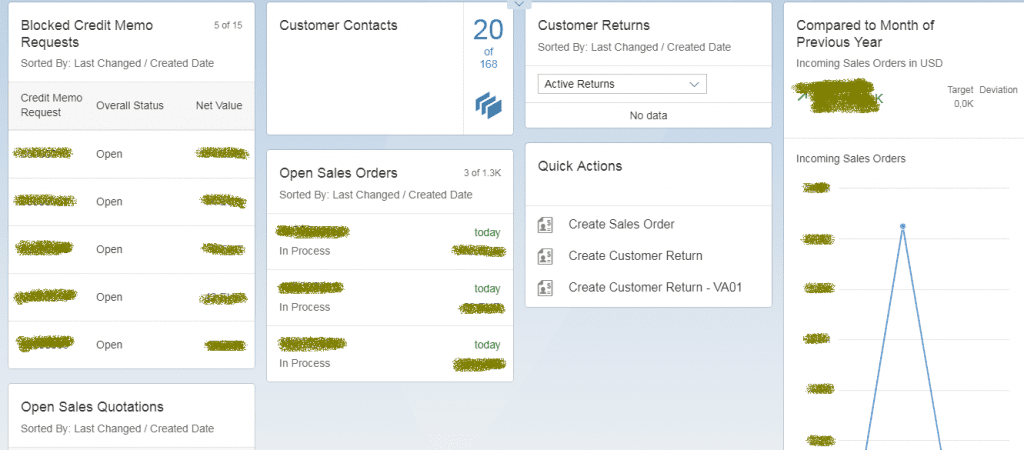Open Compared to Month of Previous Year card

[x=865, y=33]
